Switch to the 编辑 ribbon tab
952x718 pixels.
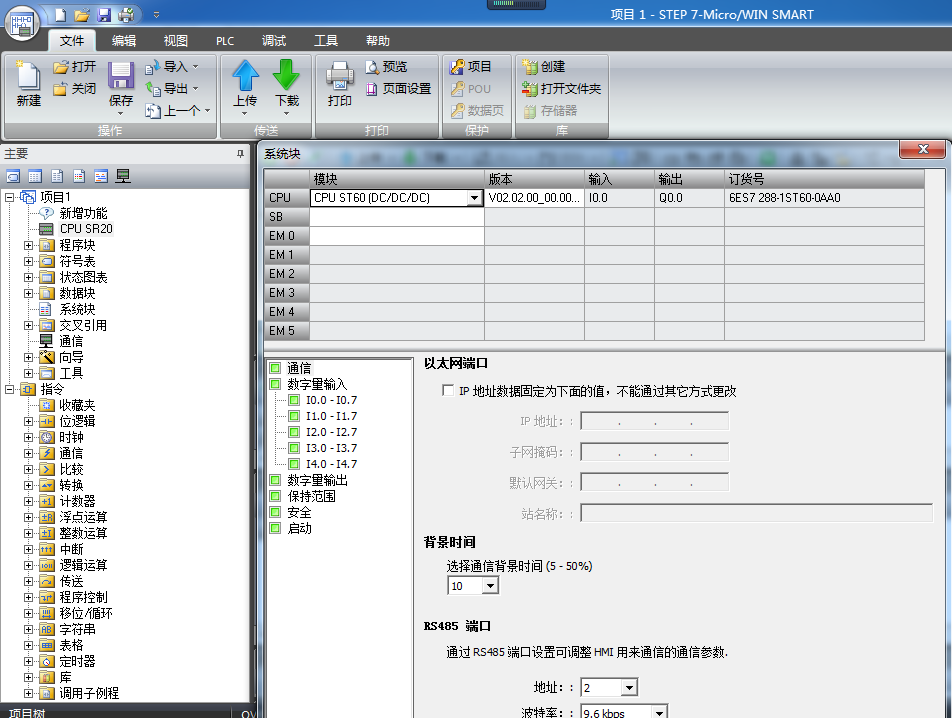click(x=124, y=41)
